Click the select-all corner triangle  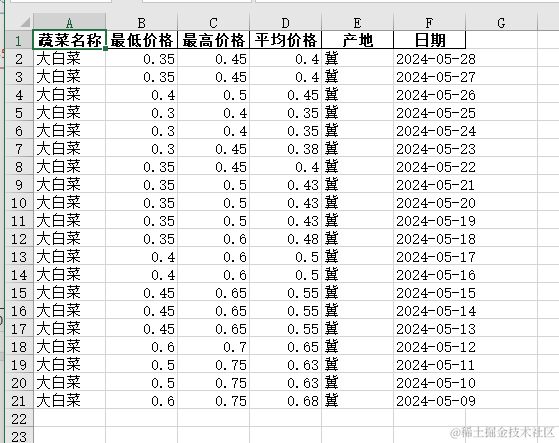[x=25, y=22]
